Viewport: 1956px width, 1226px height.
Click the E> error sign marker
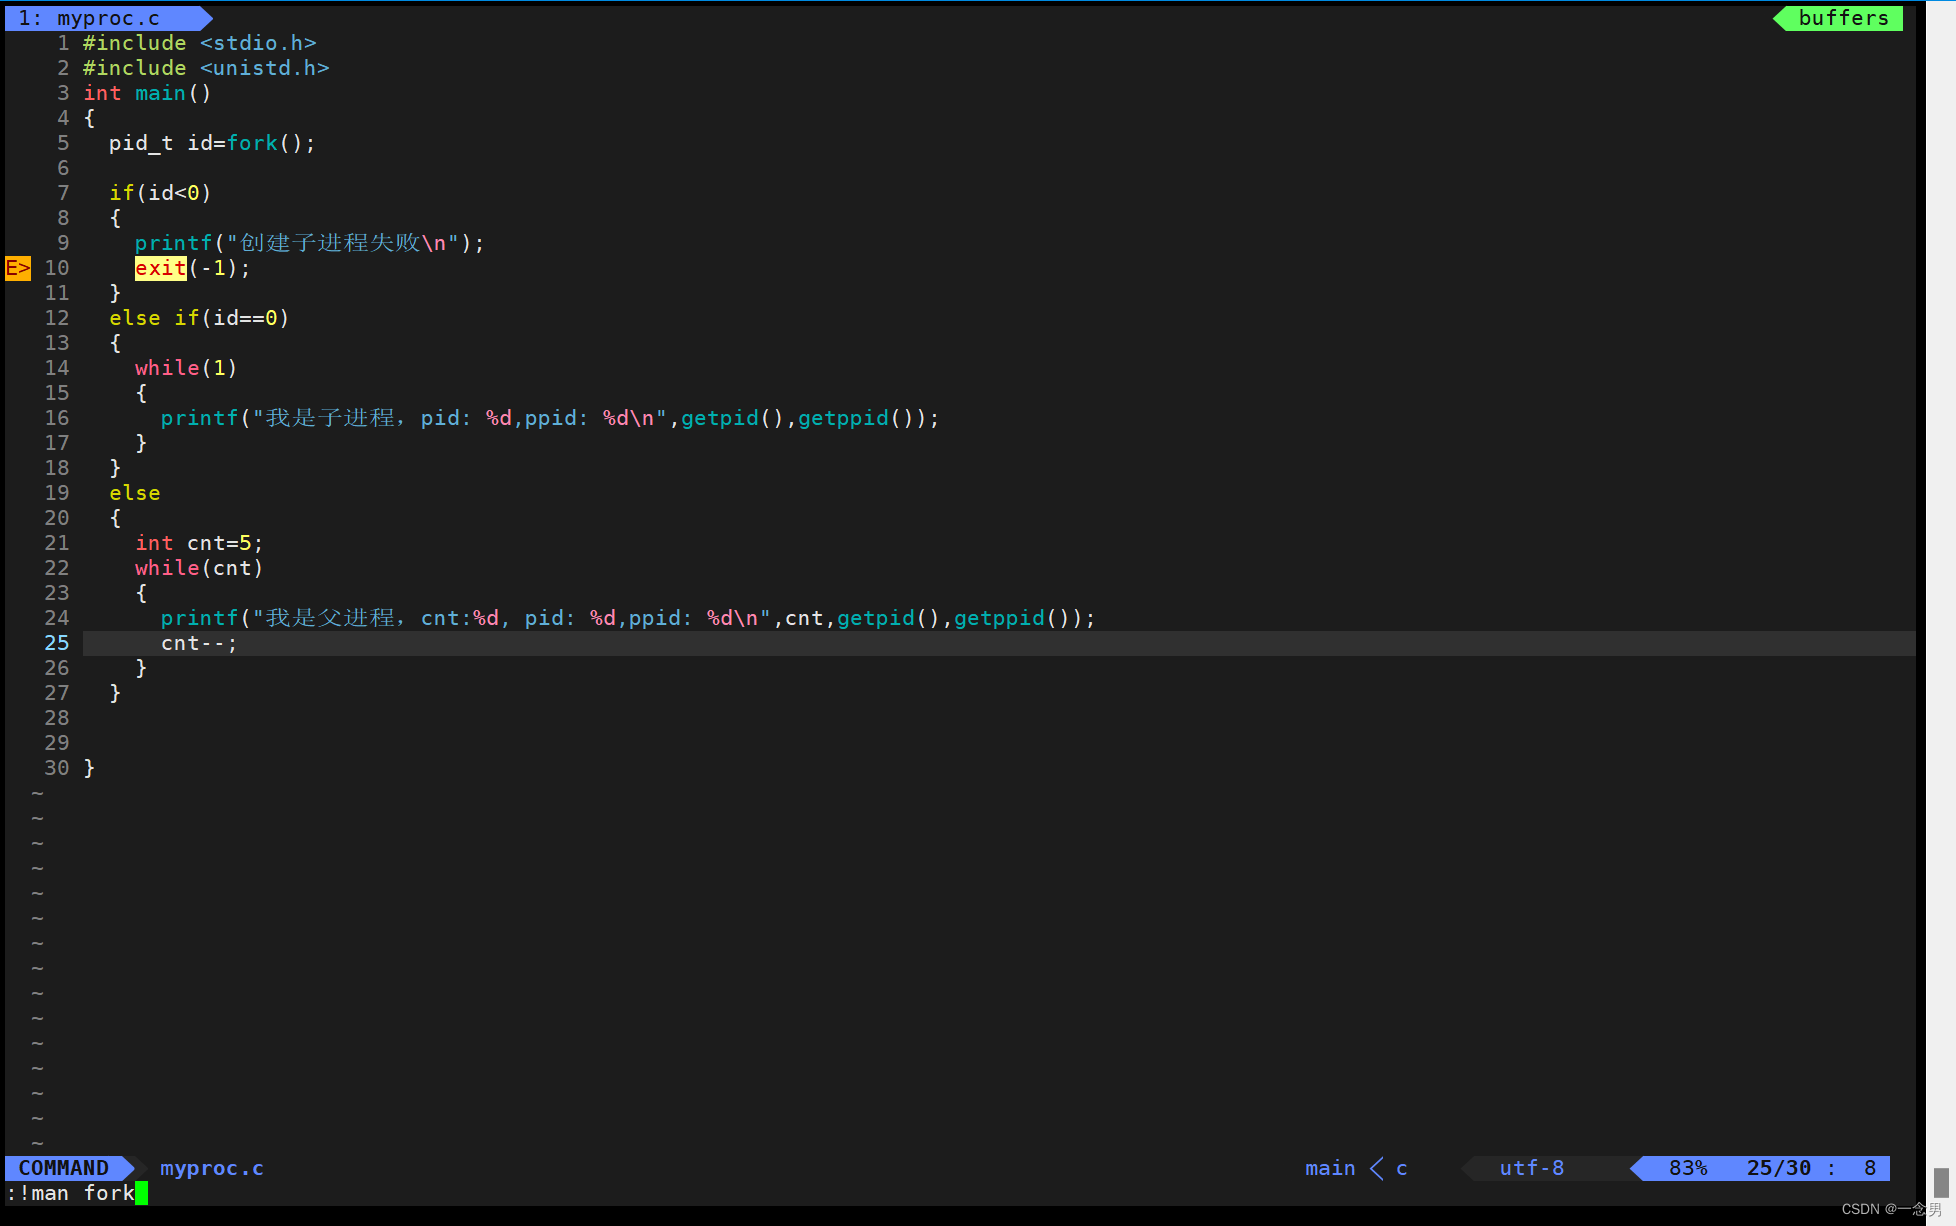pos(18,268)
